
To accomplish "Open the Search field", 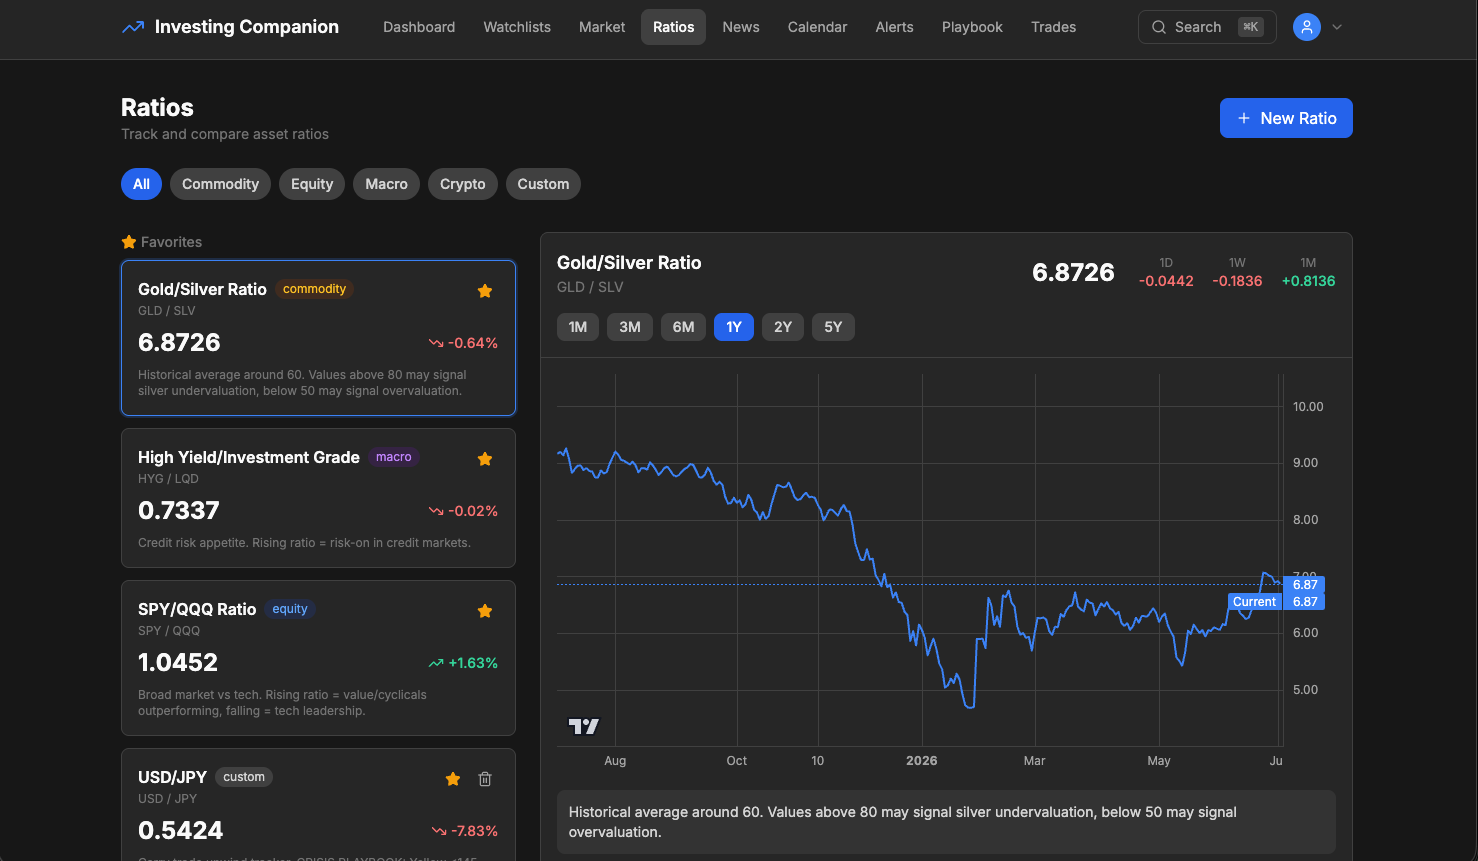I will pos(1207,27).
